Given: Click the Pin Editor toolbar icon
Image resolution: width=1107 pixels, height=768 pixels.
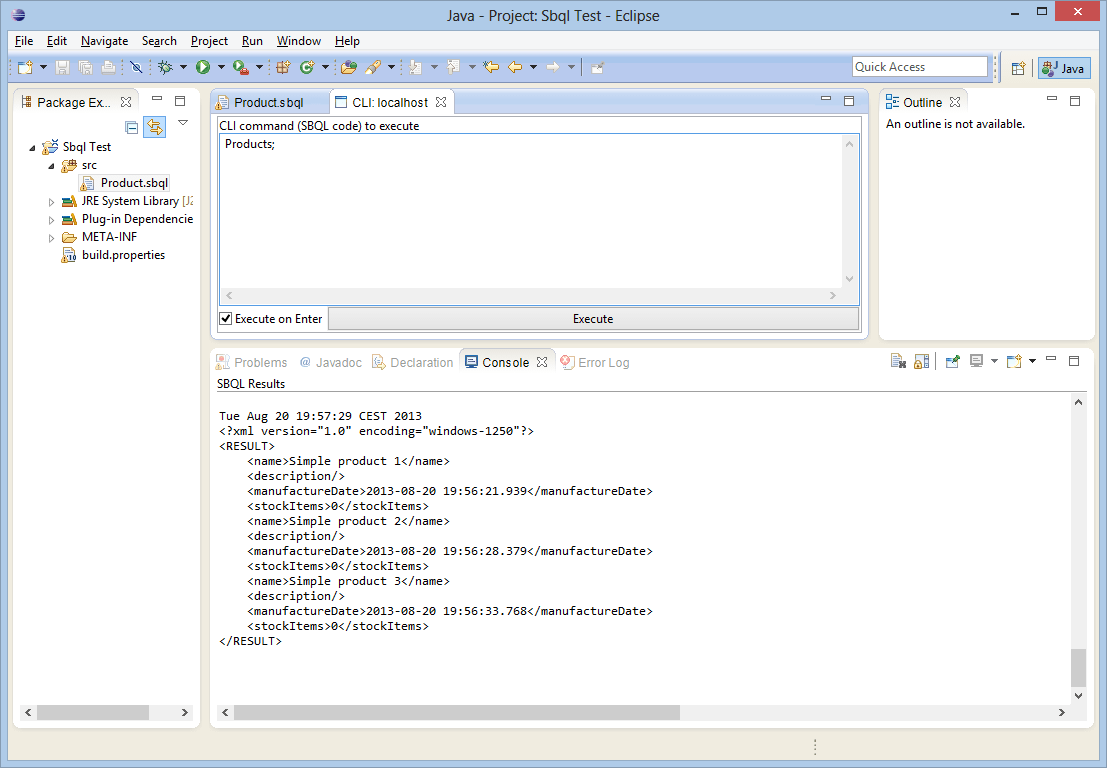Looking at the screenshot, I should click(x=597, y=67).
